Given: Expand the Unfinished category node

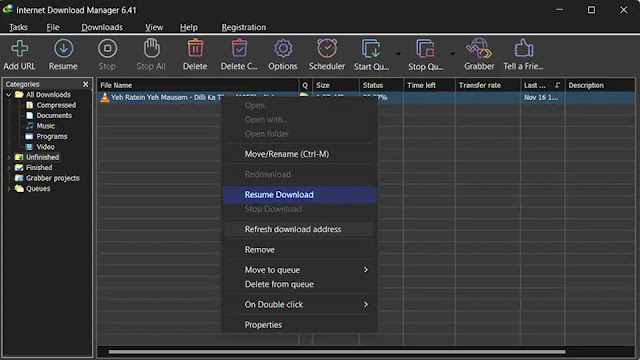Looking at the screenshot, I should point(9,157).
